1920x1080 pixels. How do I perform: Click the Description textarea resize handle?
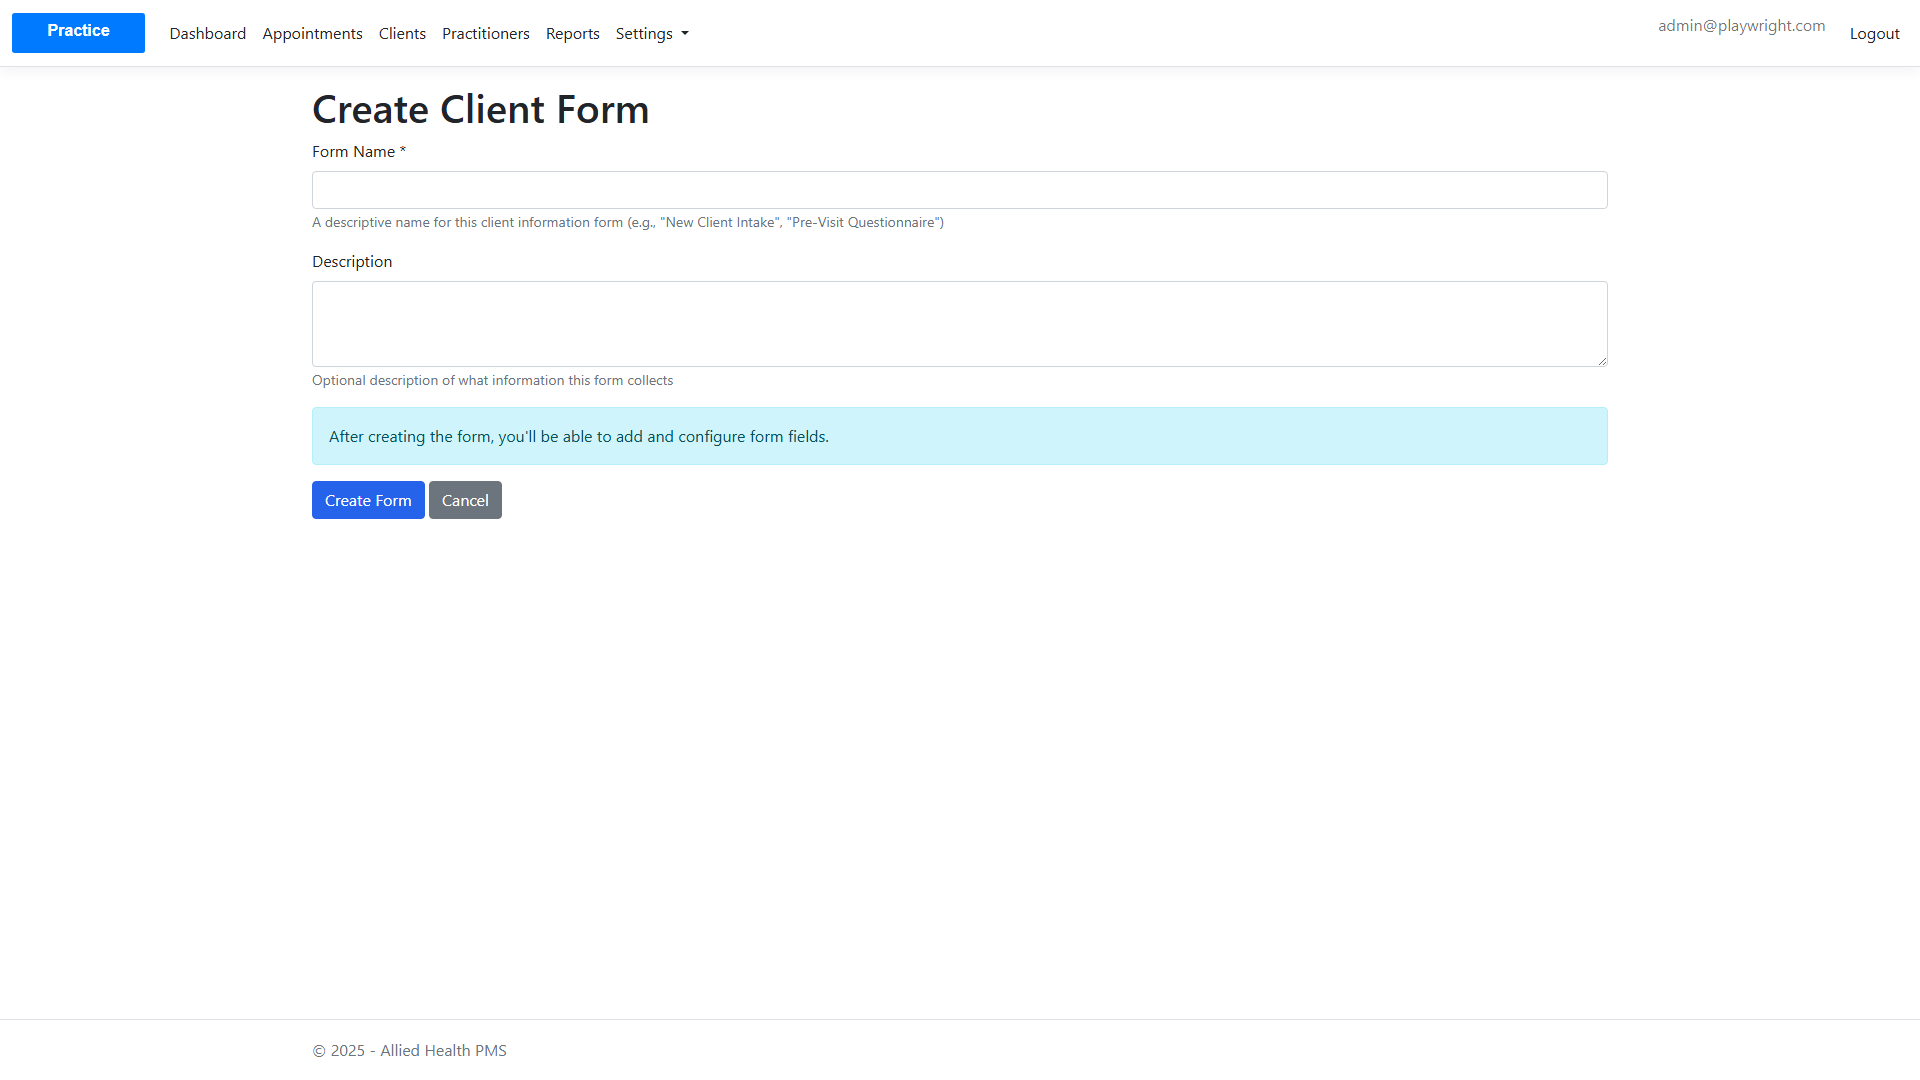(1601, 360)
